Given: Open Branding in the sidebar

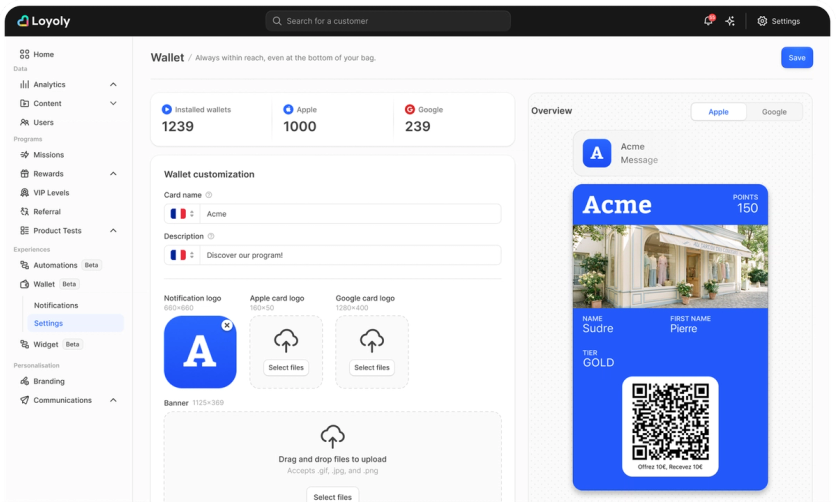Looking at the screenshot, I should [42, 382].
